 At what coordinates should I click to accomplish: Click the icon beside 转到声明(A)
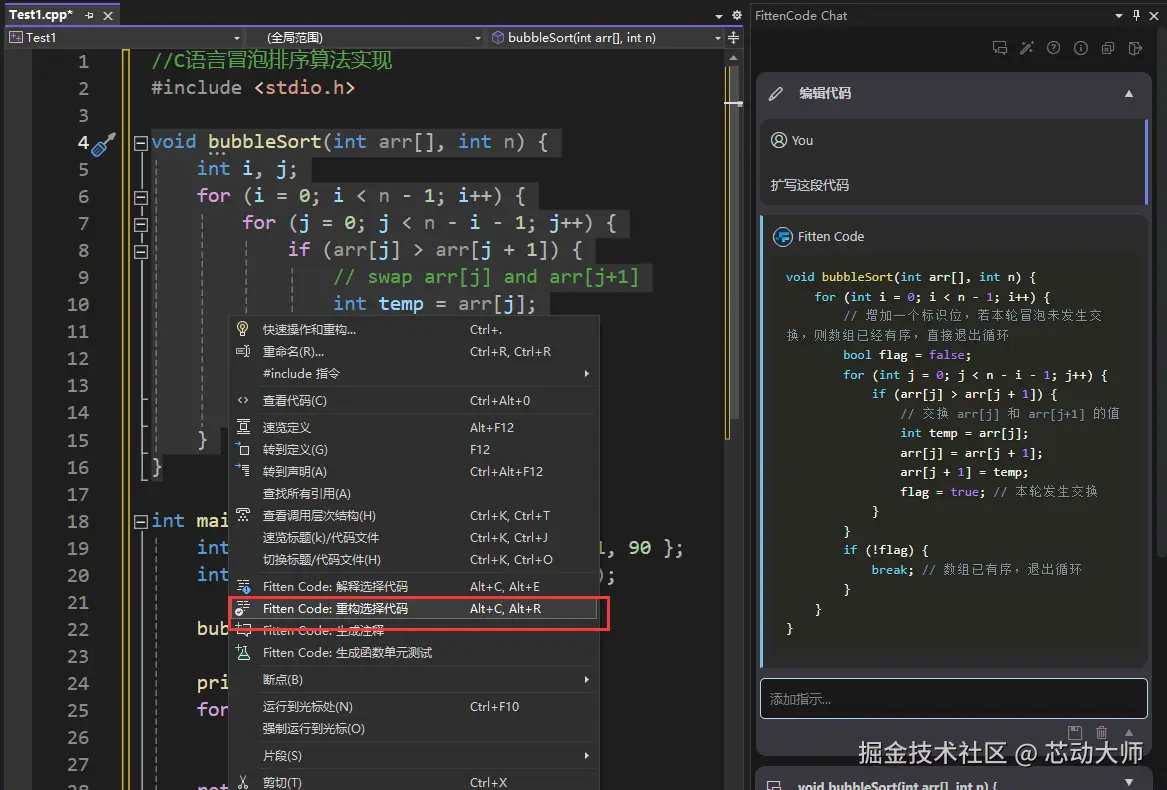pos(243,471)
